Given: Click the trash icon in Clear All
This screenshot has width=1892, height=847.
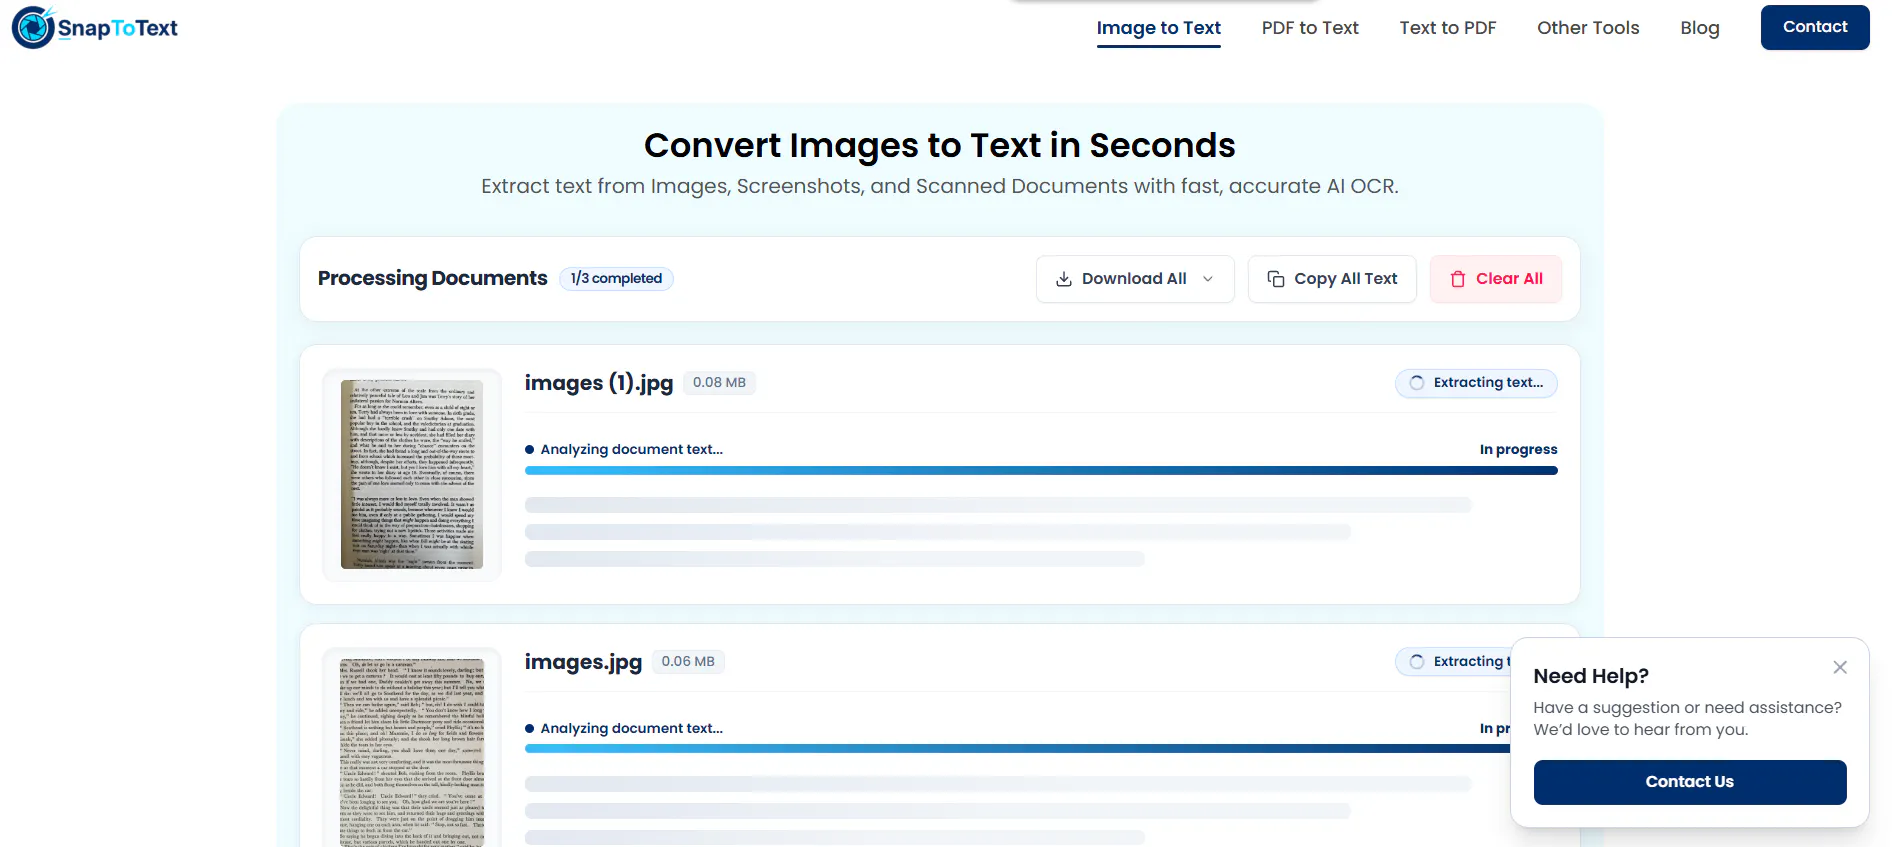Looking at the screenshot, I should 1458,279.
